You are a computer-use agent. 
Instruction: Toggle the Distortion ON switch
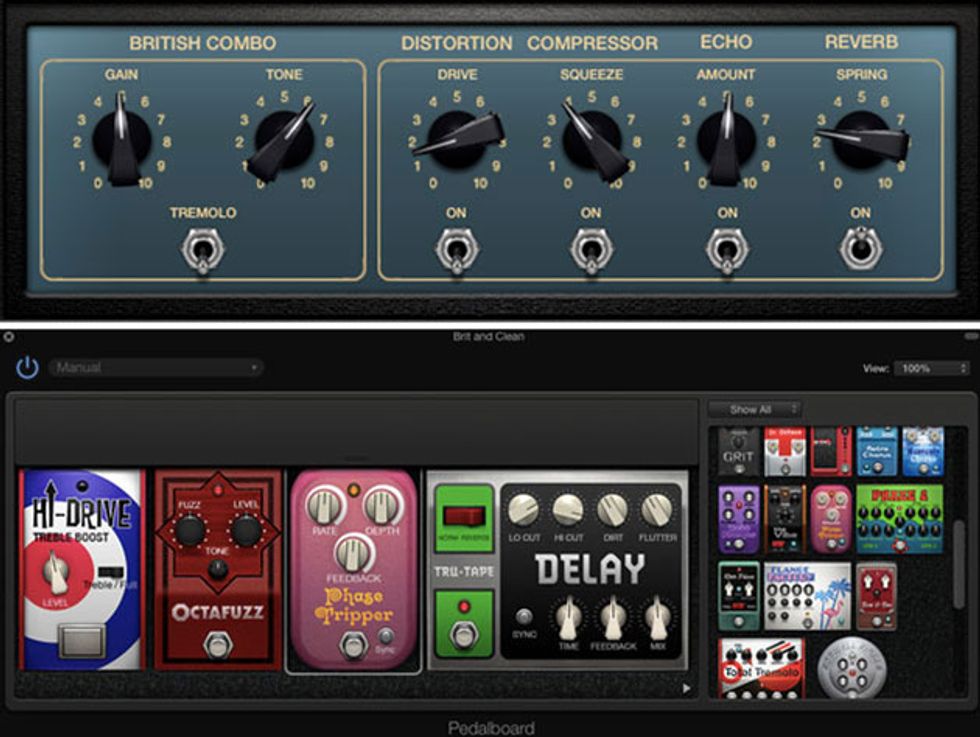(x=457, y=250)
